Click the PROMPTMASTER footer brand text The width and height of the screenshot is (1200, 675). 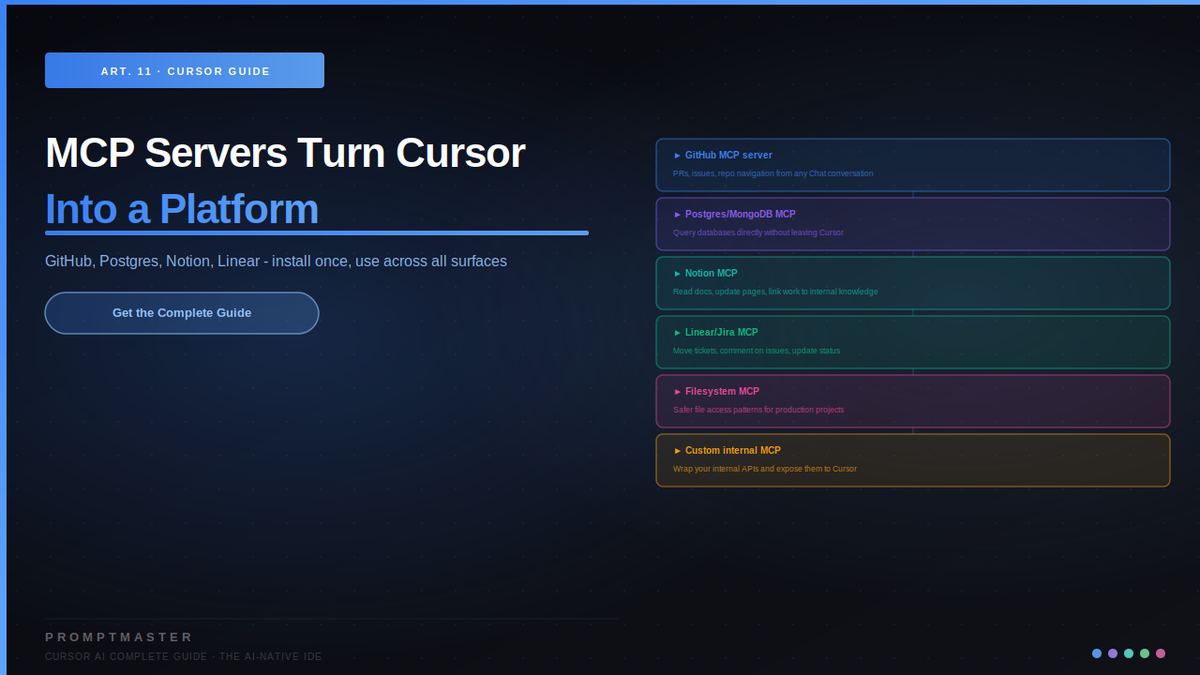click(x=119, y=637)
